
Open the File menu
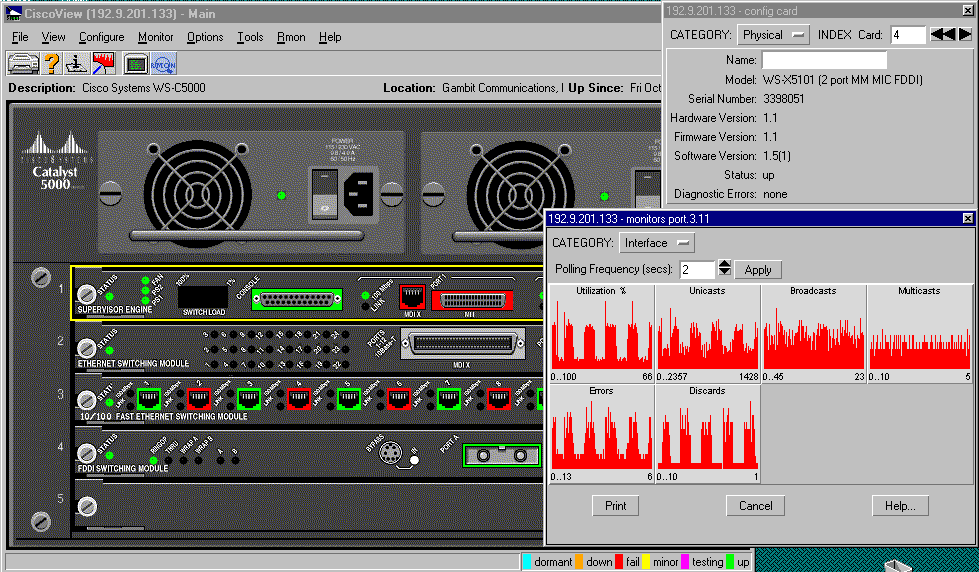[x=20, y=37]
